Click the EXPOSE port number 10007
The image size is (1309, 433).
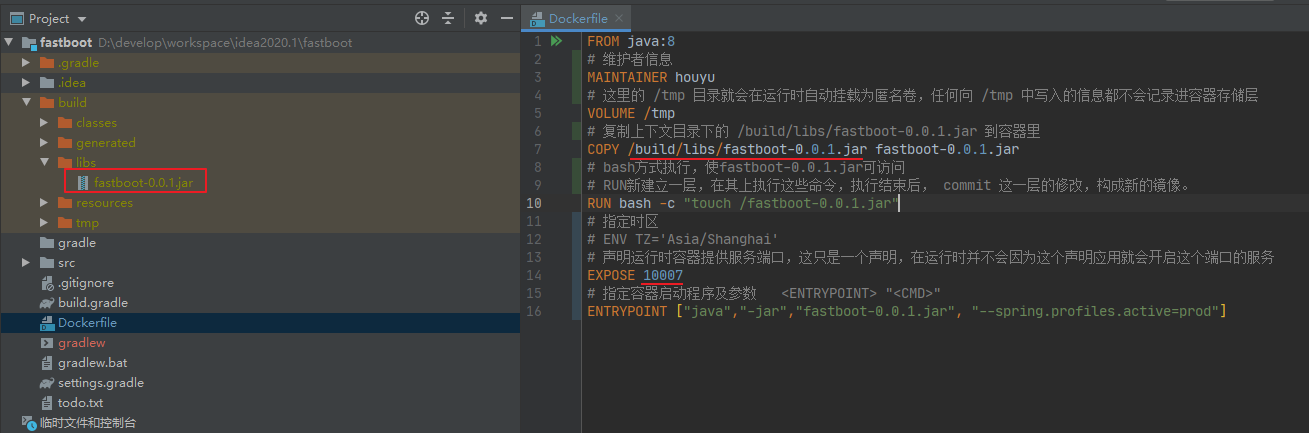[663, 275]
